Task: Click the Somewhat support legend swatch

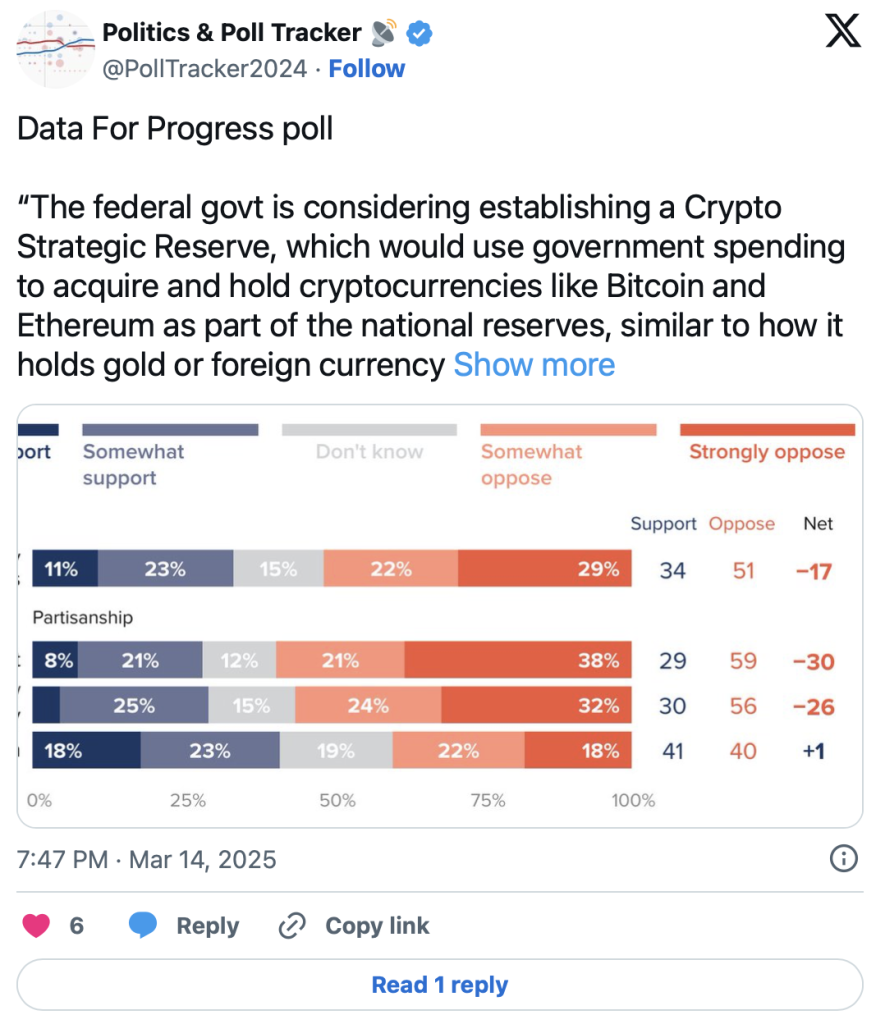Action: [170, 430]
